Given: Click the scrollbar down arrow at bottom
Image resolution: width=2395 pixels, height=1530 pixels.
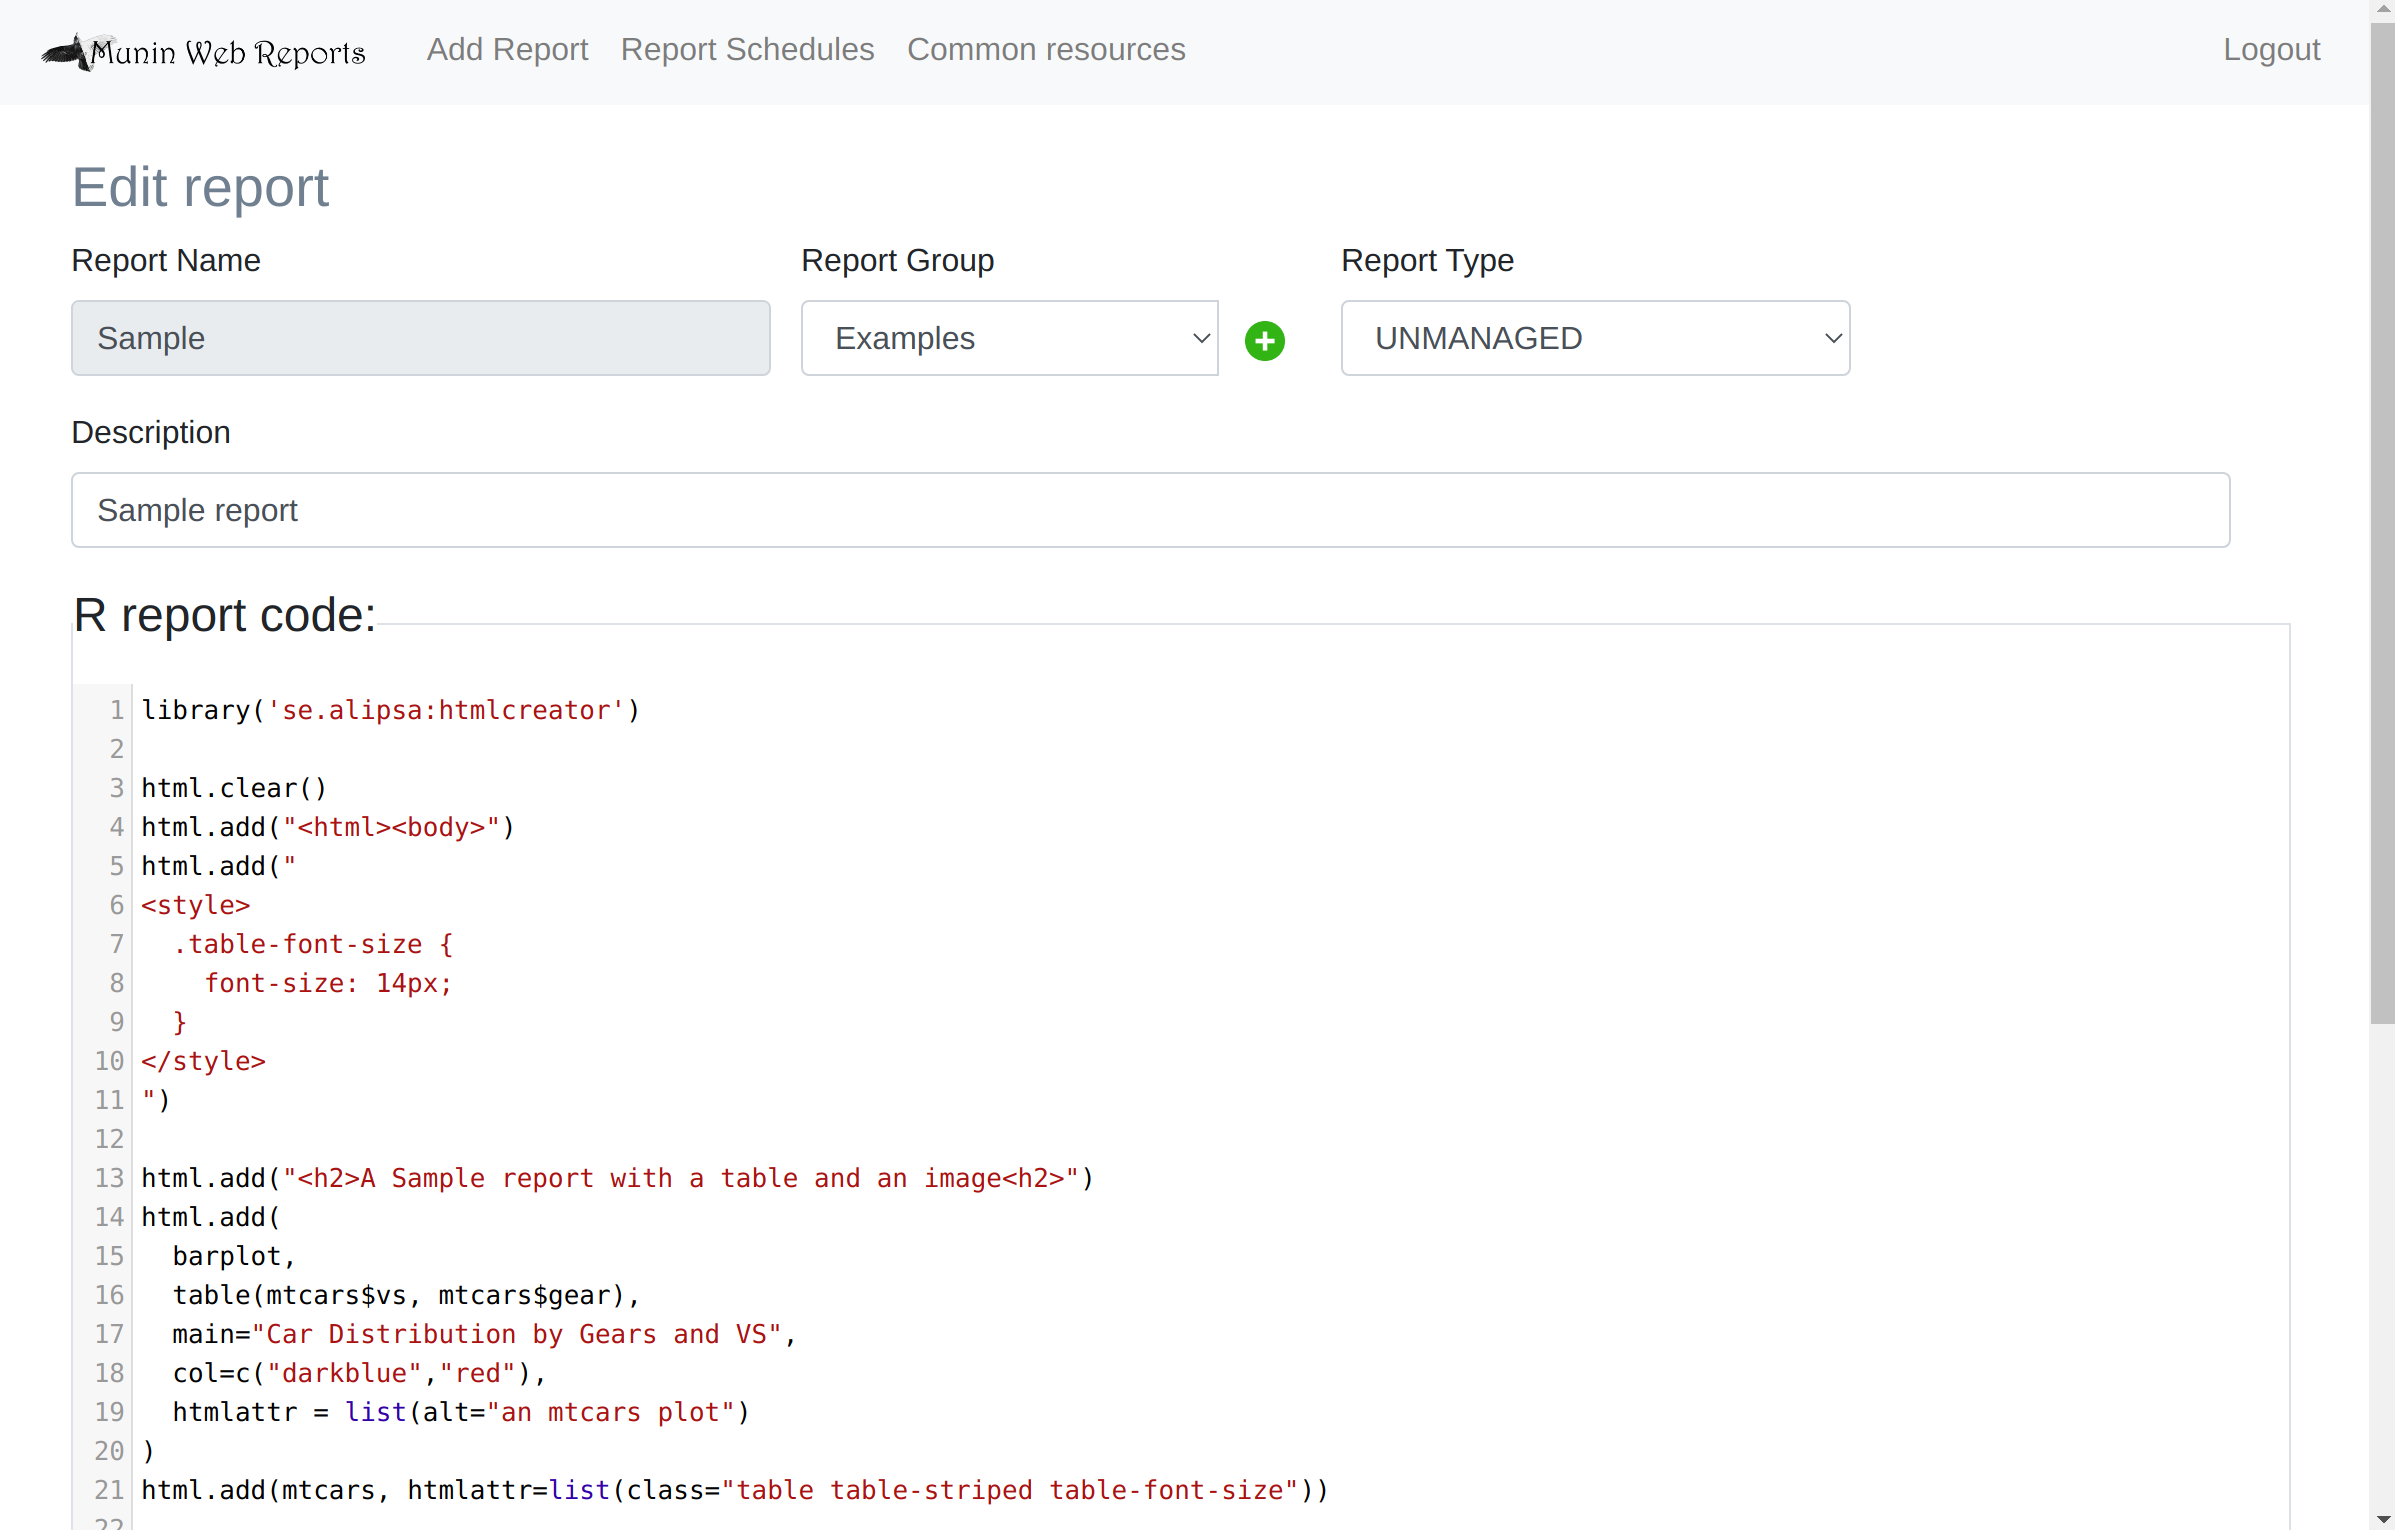Looking at the screenshot, I should click(x=2382, y=1519).
